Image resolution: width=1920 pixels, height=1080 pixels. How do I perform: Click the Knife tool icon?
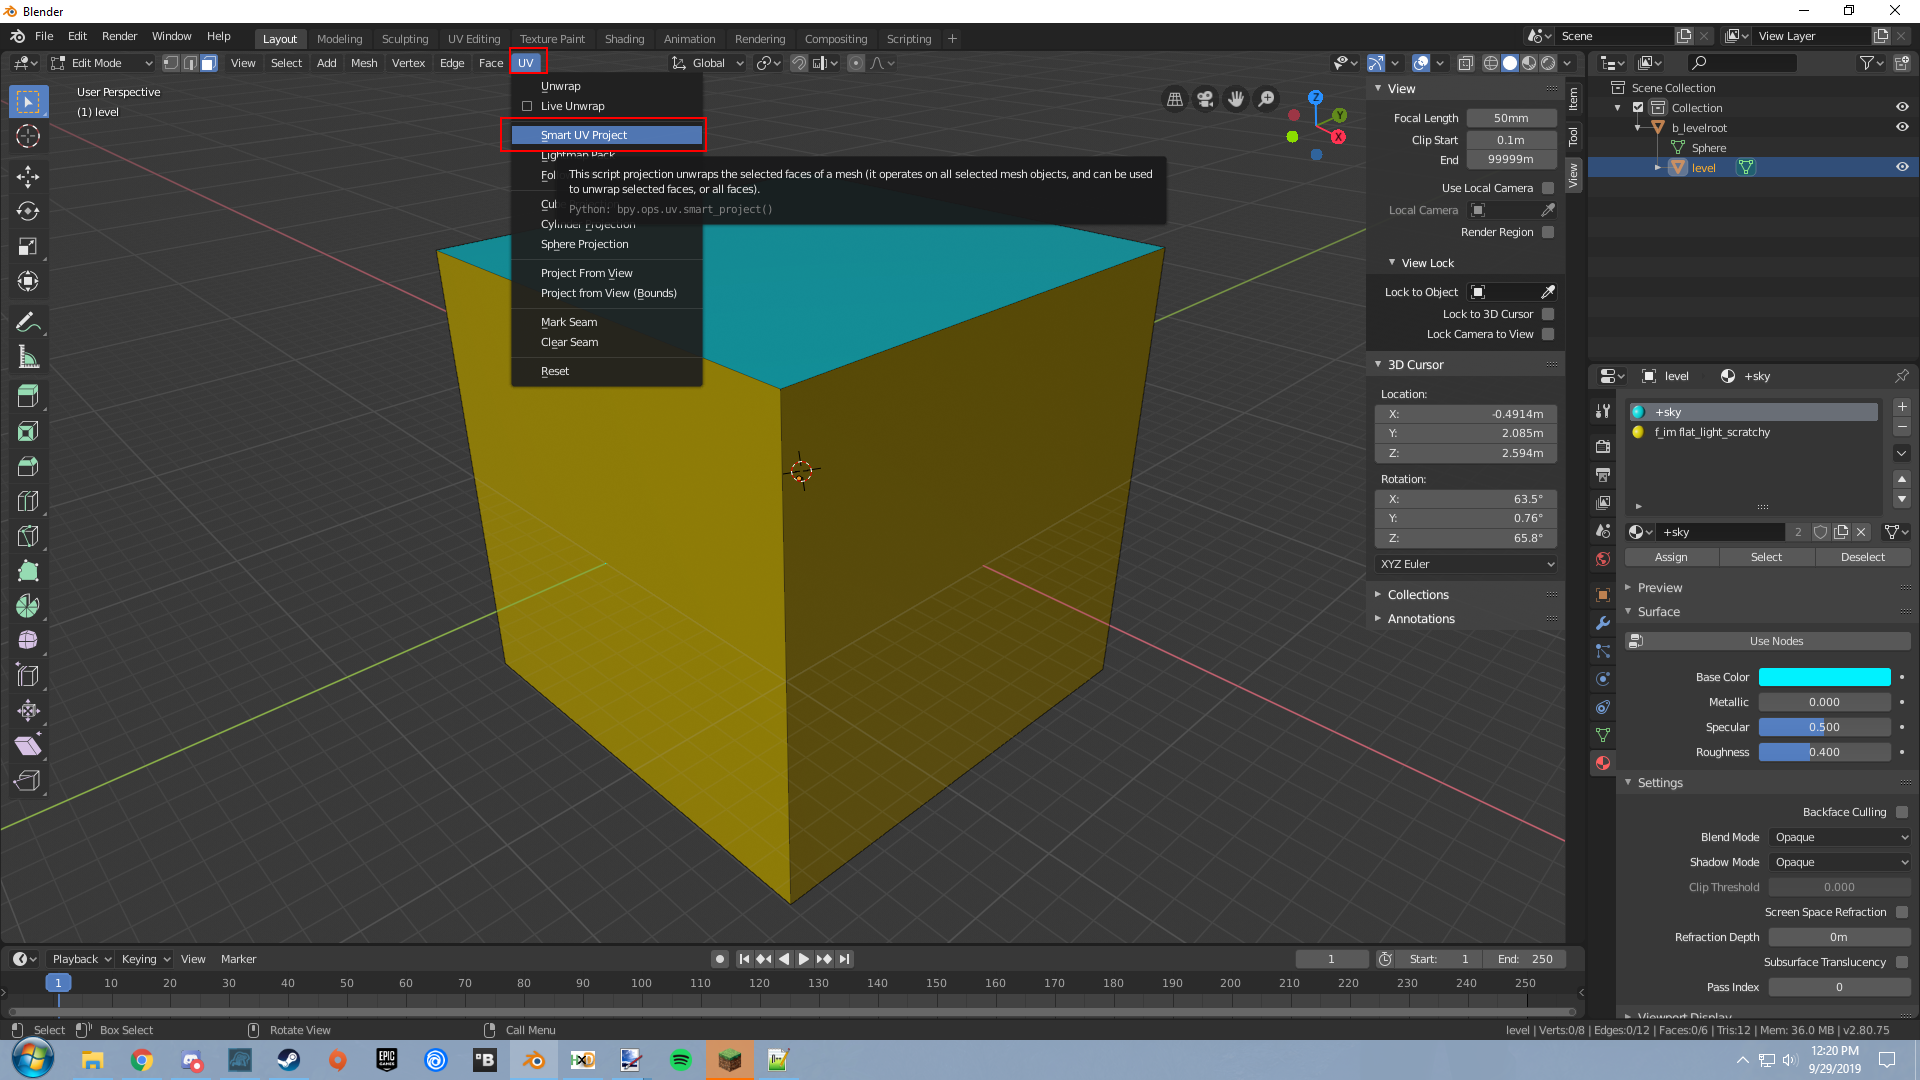coord(28,536)
